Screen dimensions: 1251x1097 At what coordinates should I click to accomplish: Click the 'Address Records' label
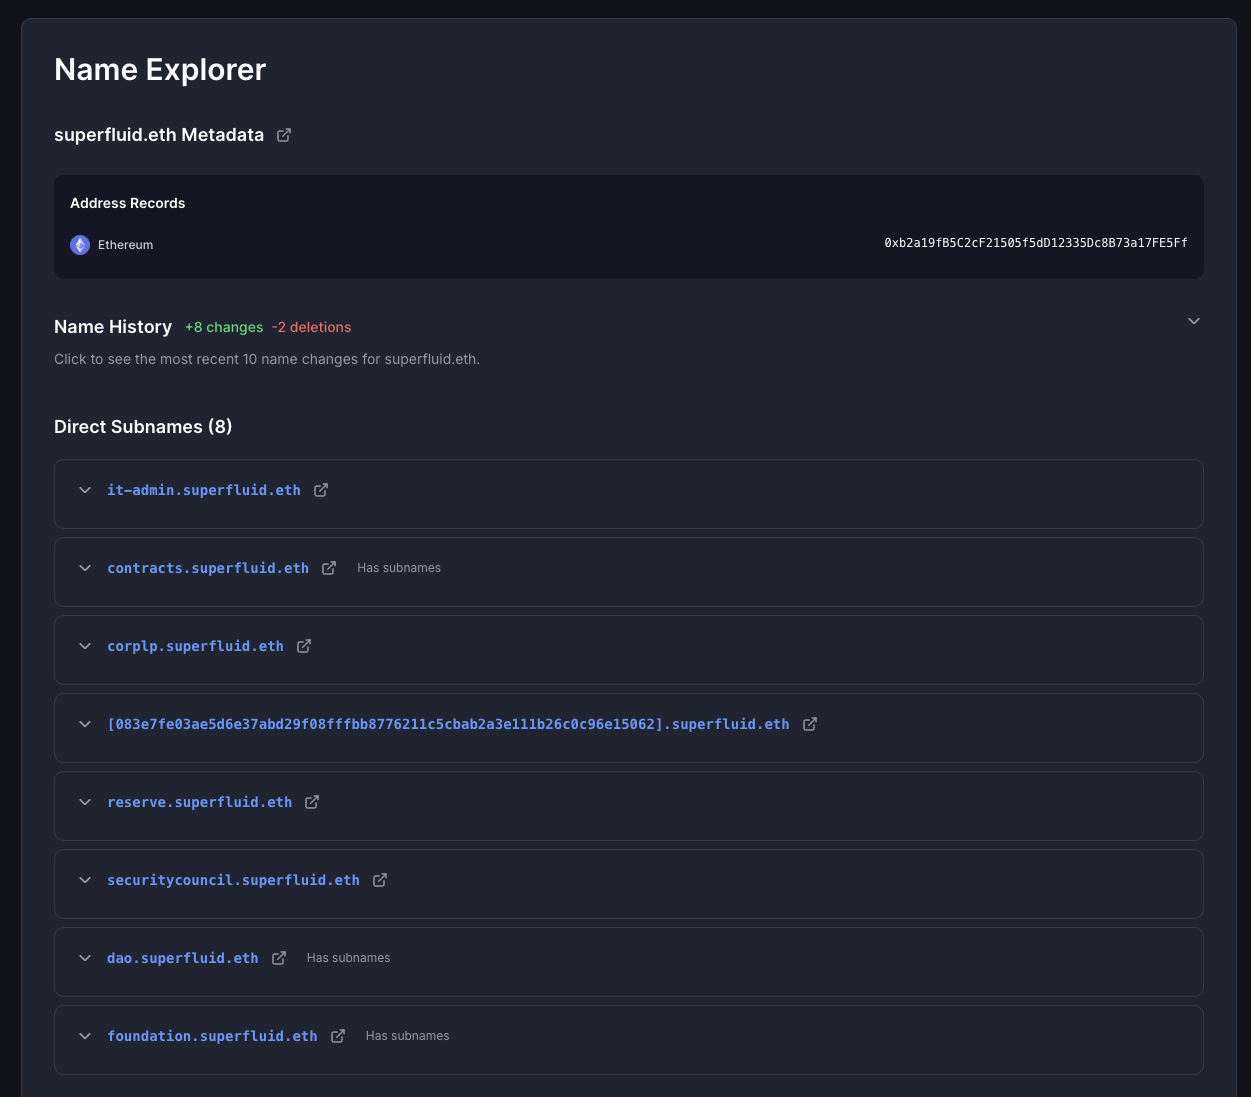pos(128,203)
